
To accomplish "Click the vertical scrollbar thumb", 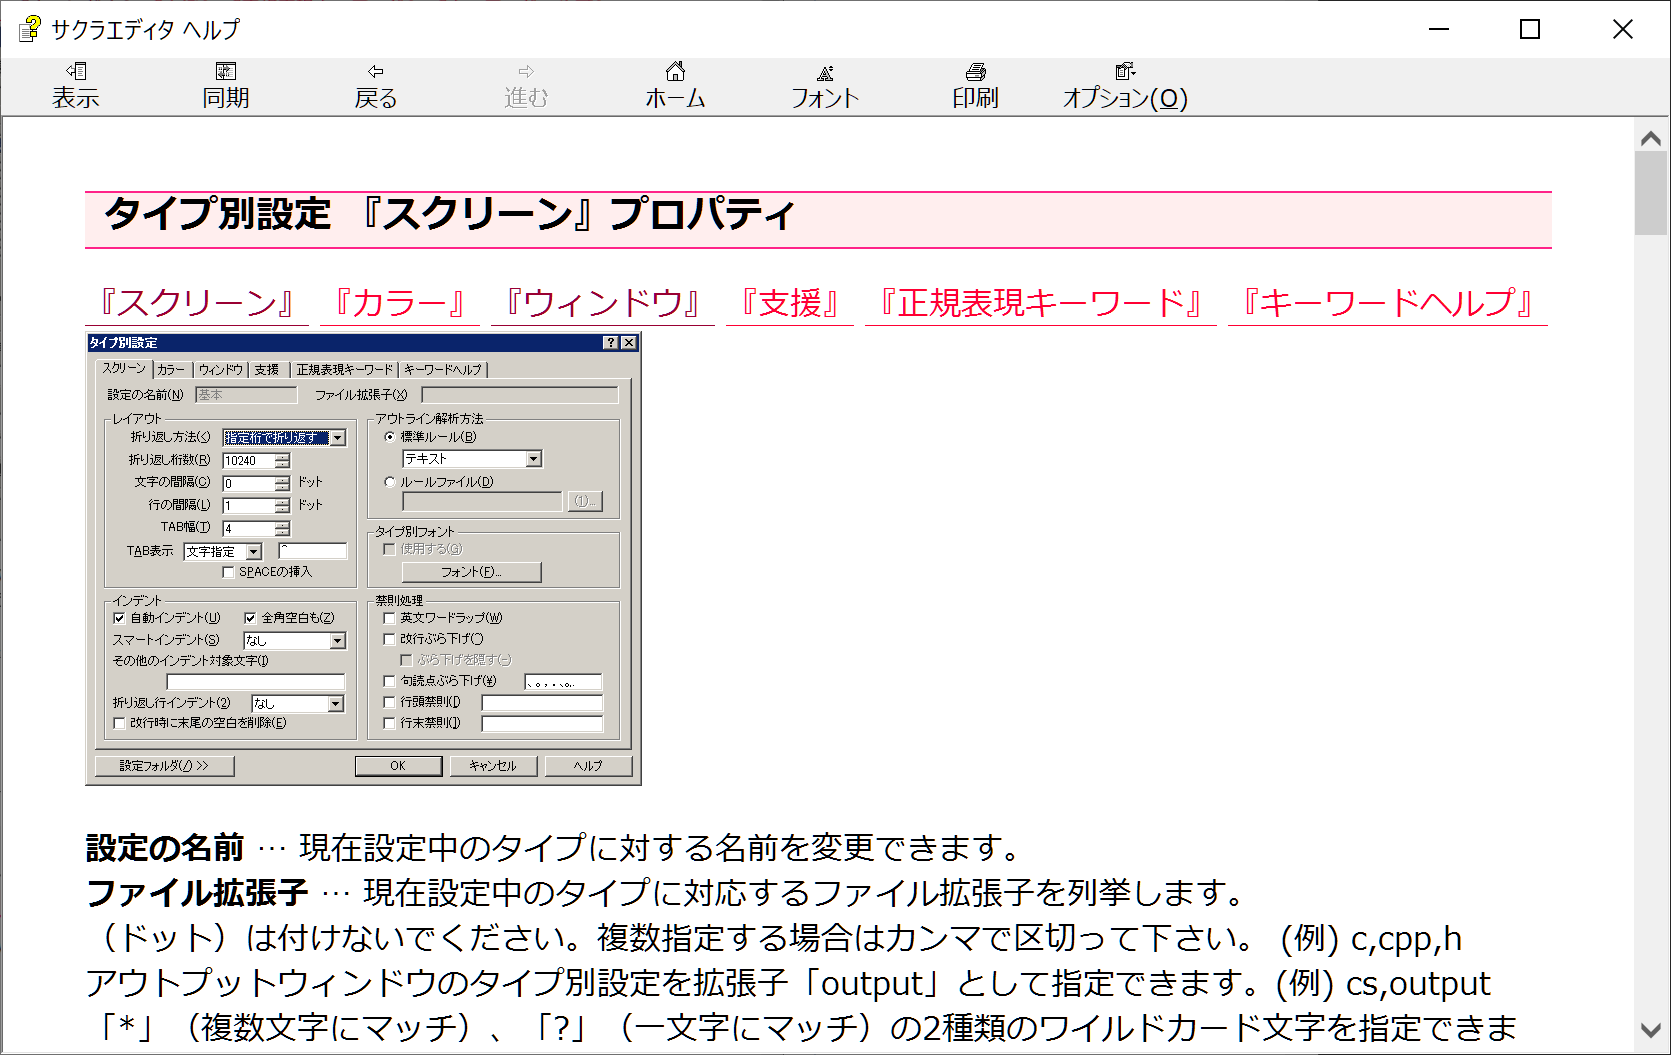I will point(1651,193).
